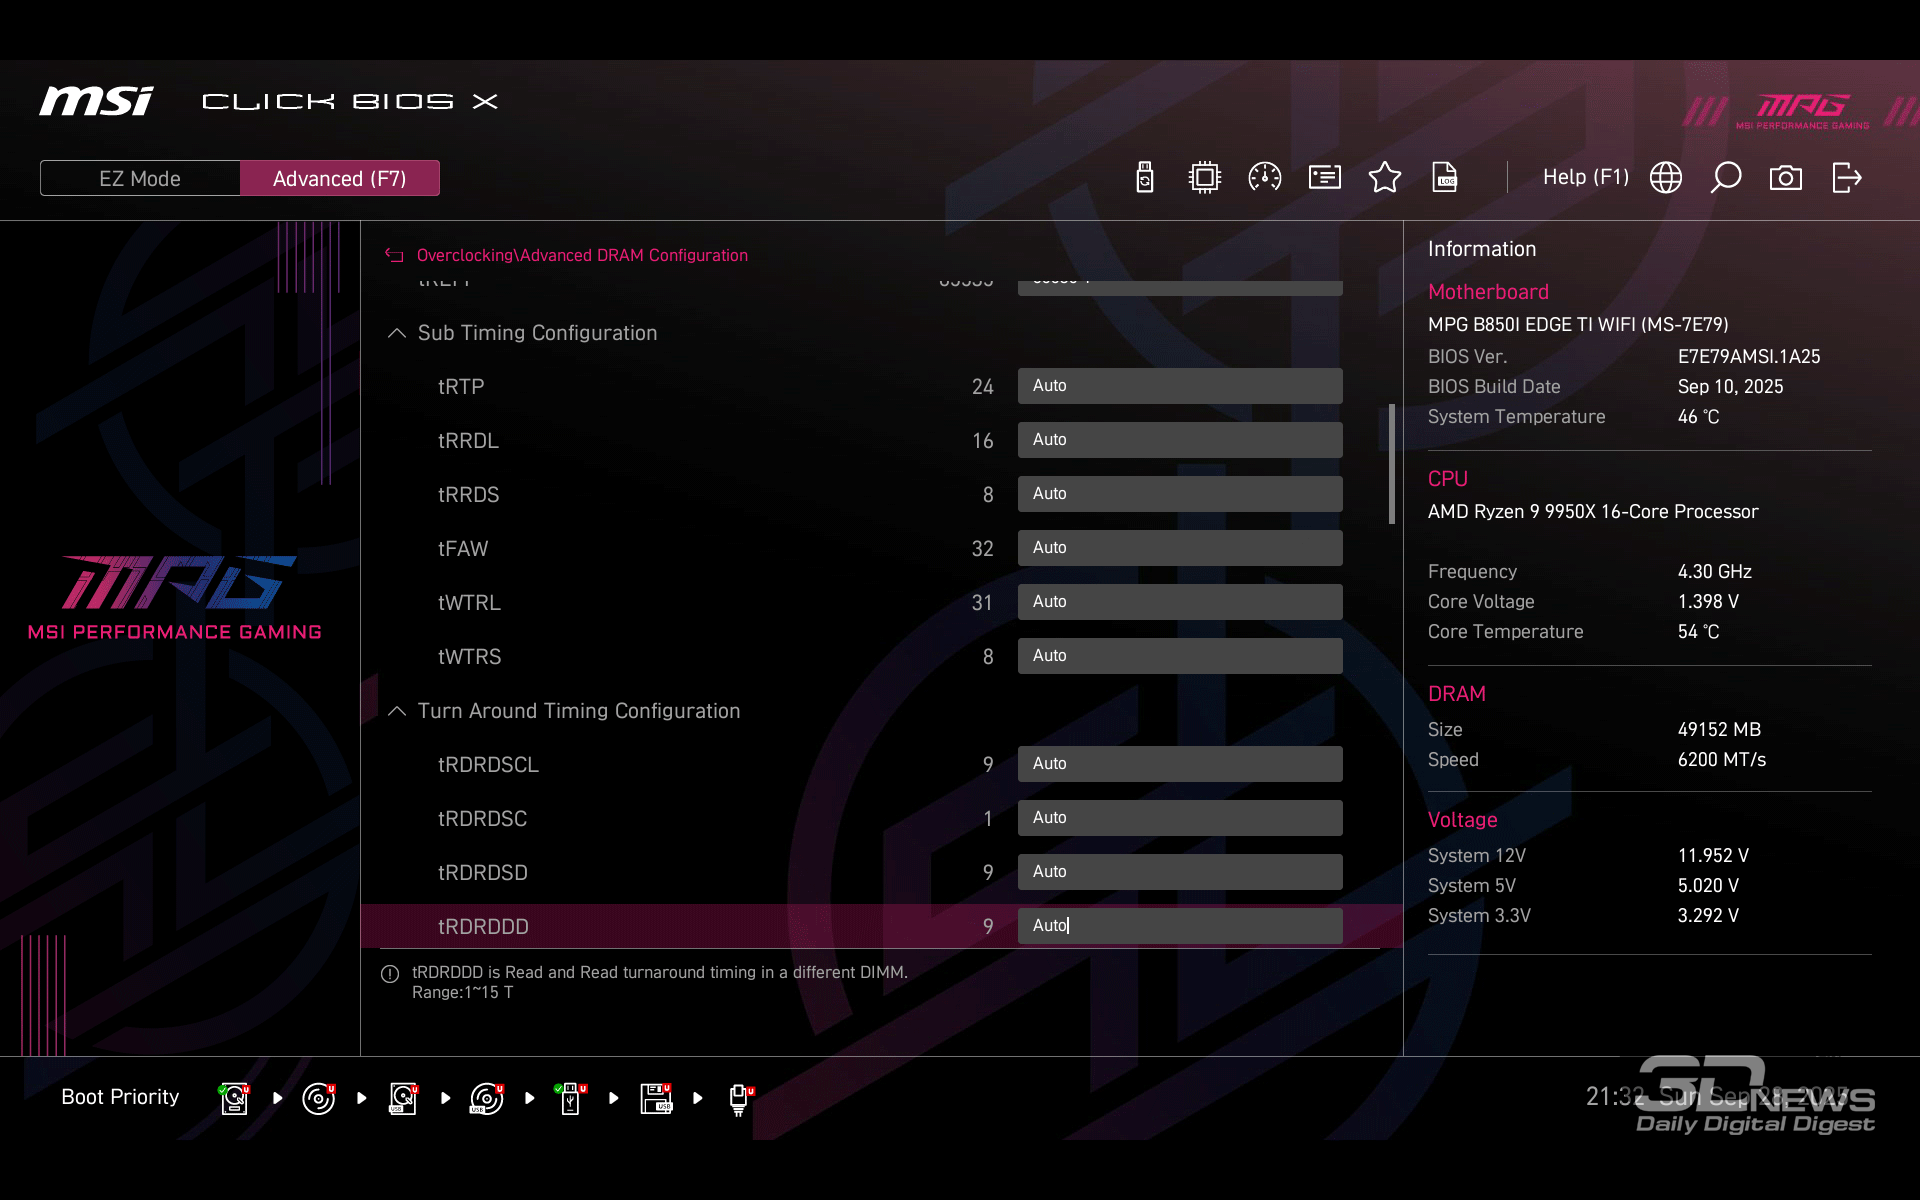This screenshot has height=1200, width=1920.
Task: Switch to EZ Mode tab
Action: point(140,179)
